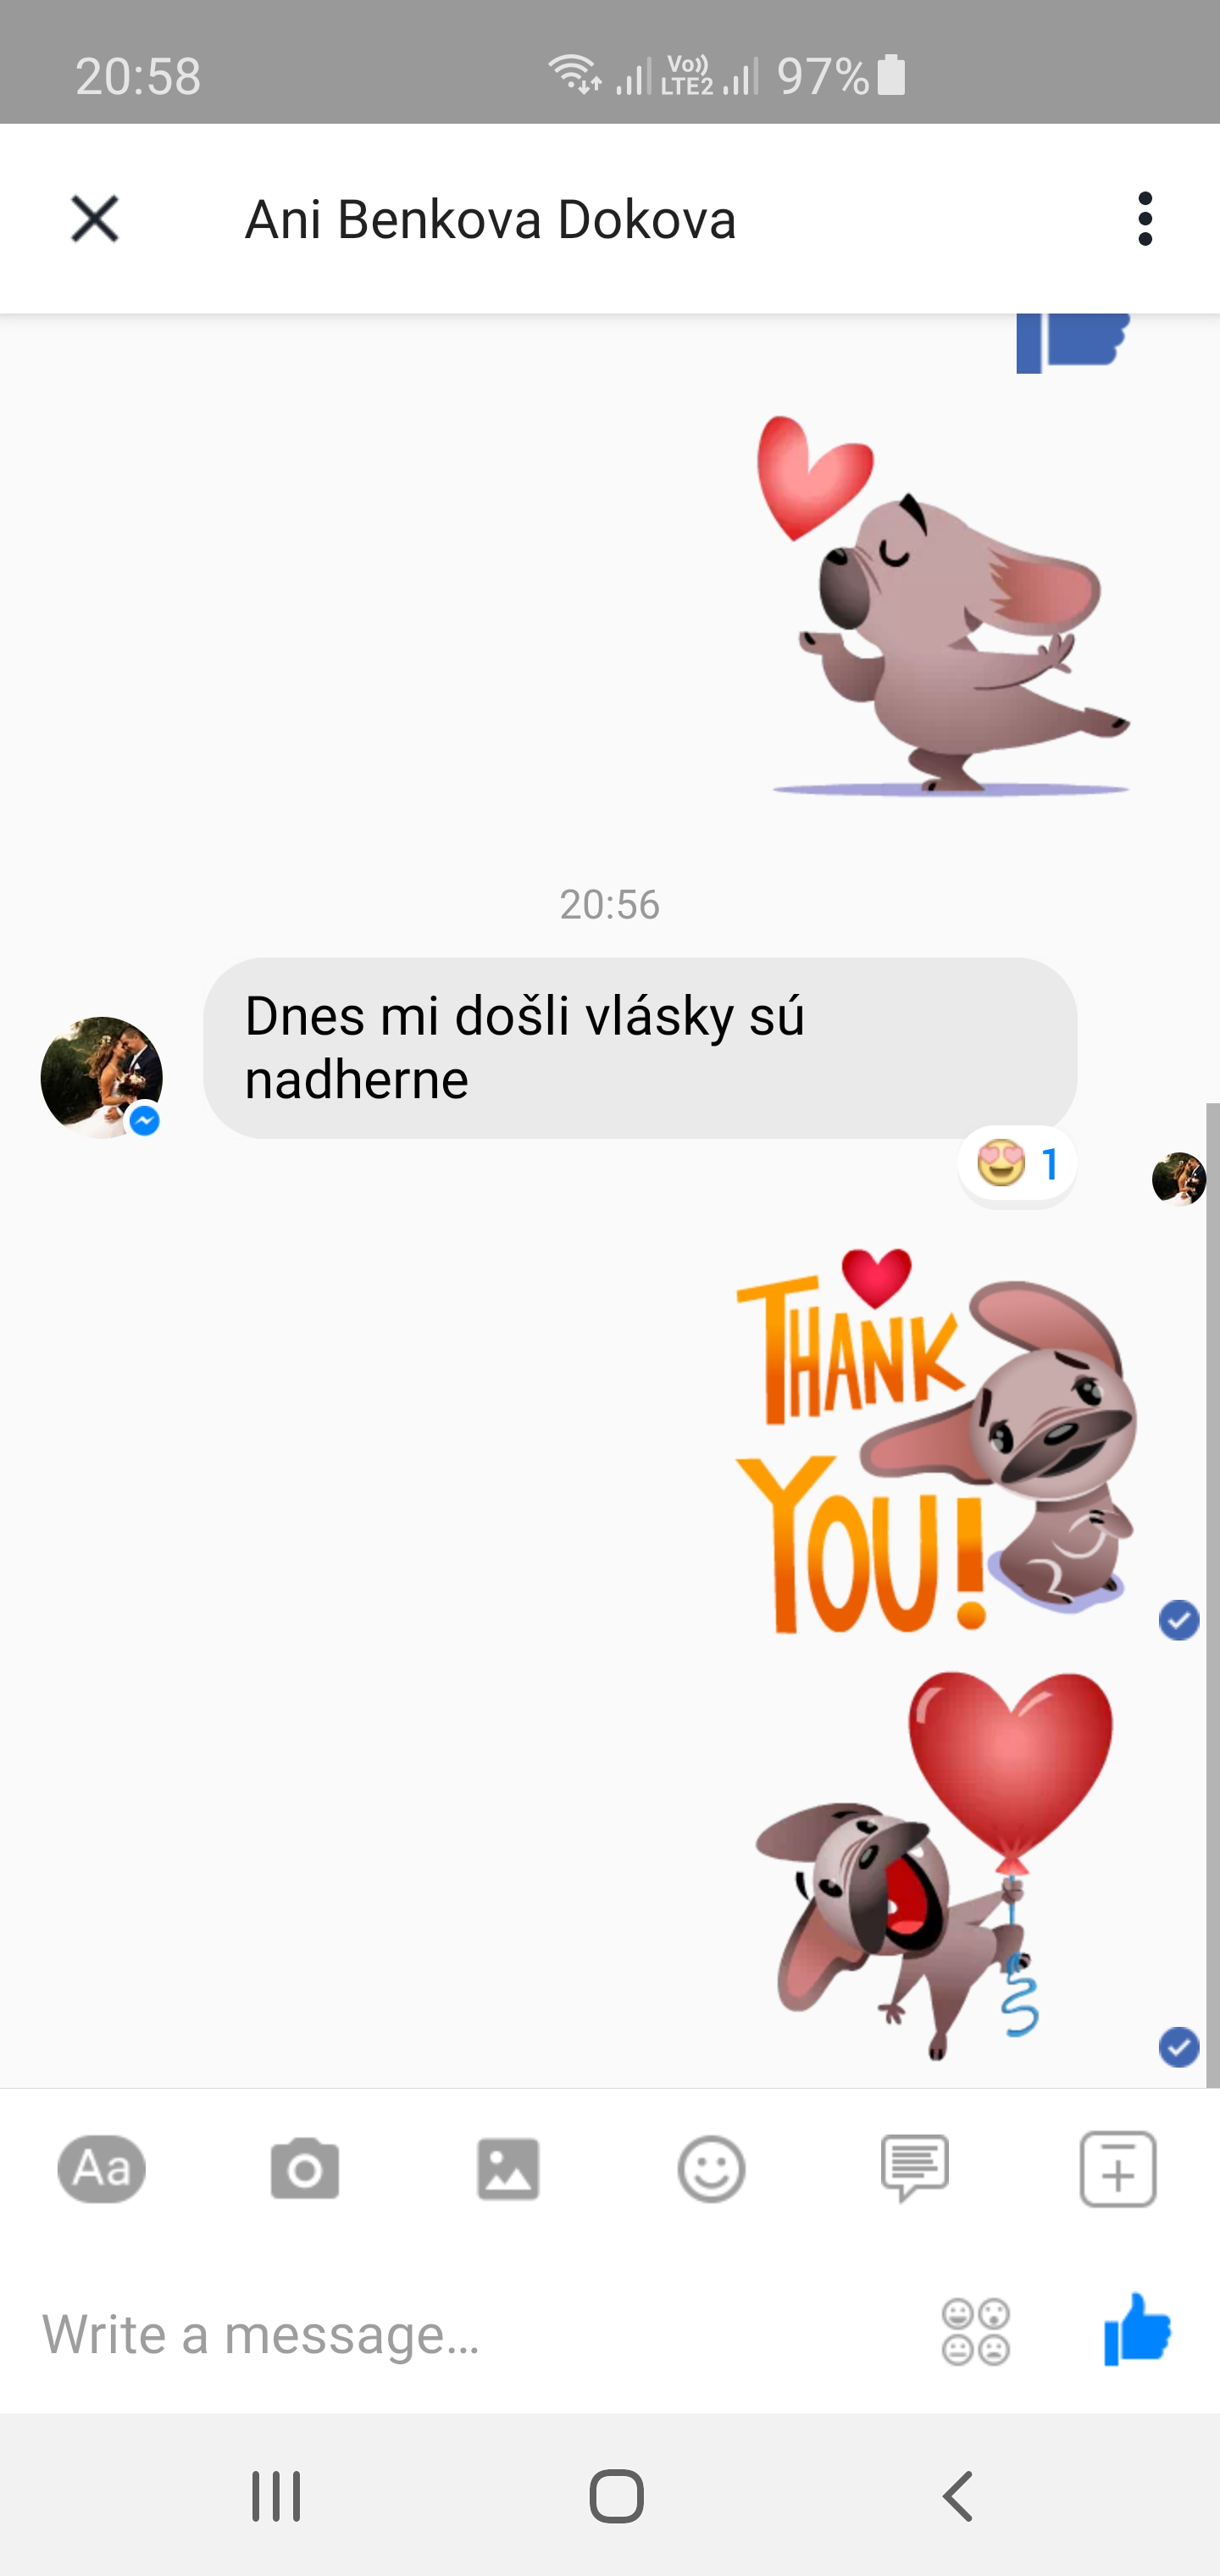Send a thumbs-up like
This screenshot has height=2576, width=1220.
click(1137, 2329)
